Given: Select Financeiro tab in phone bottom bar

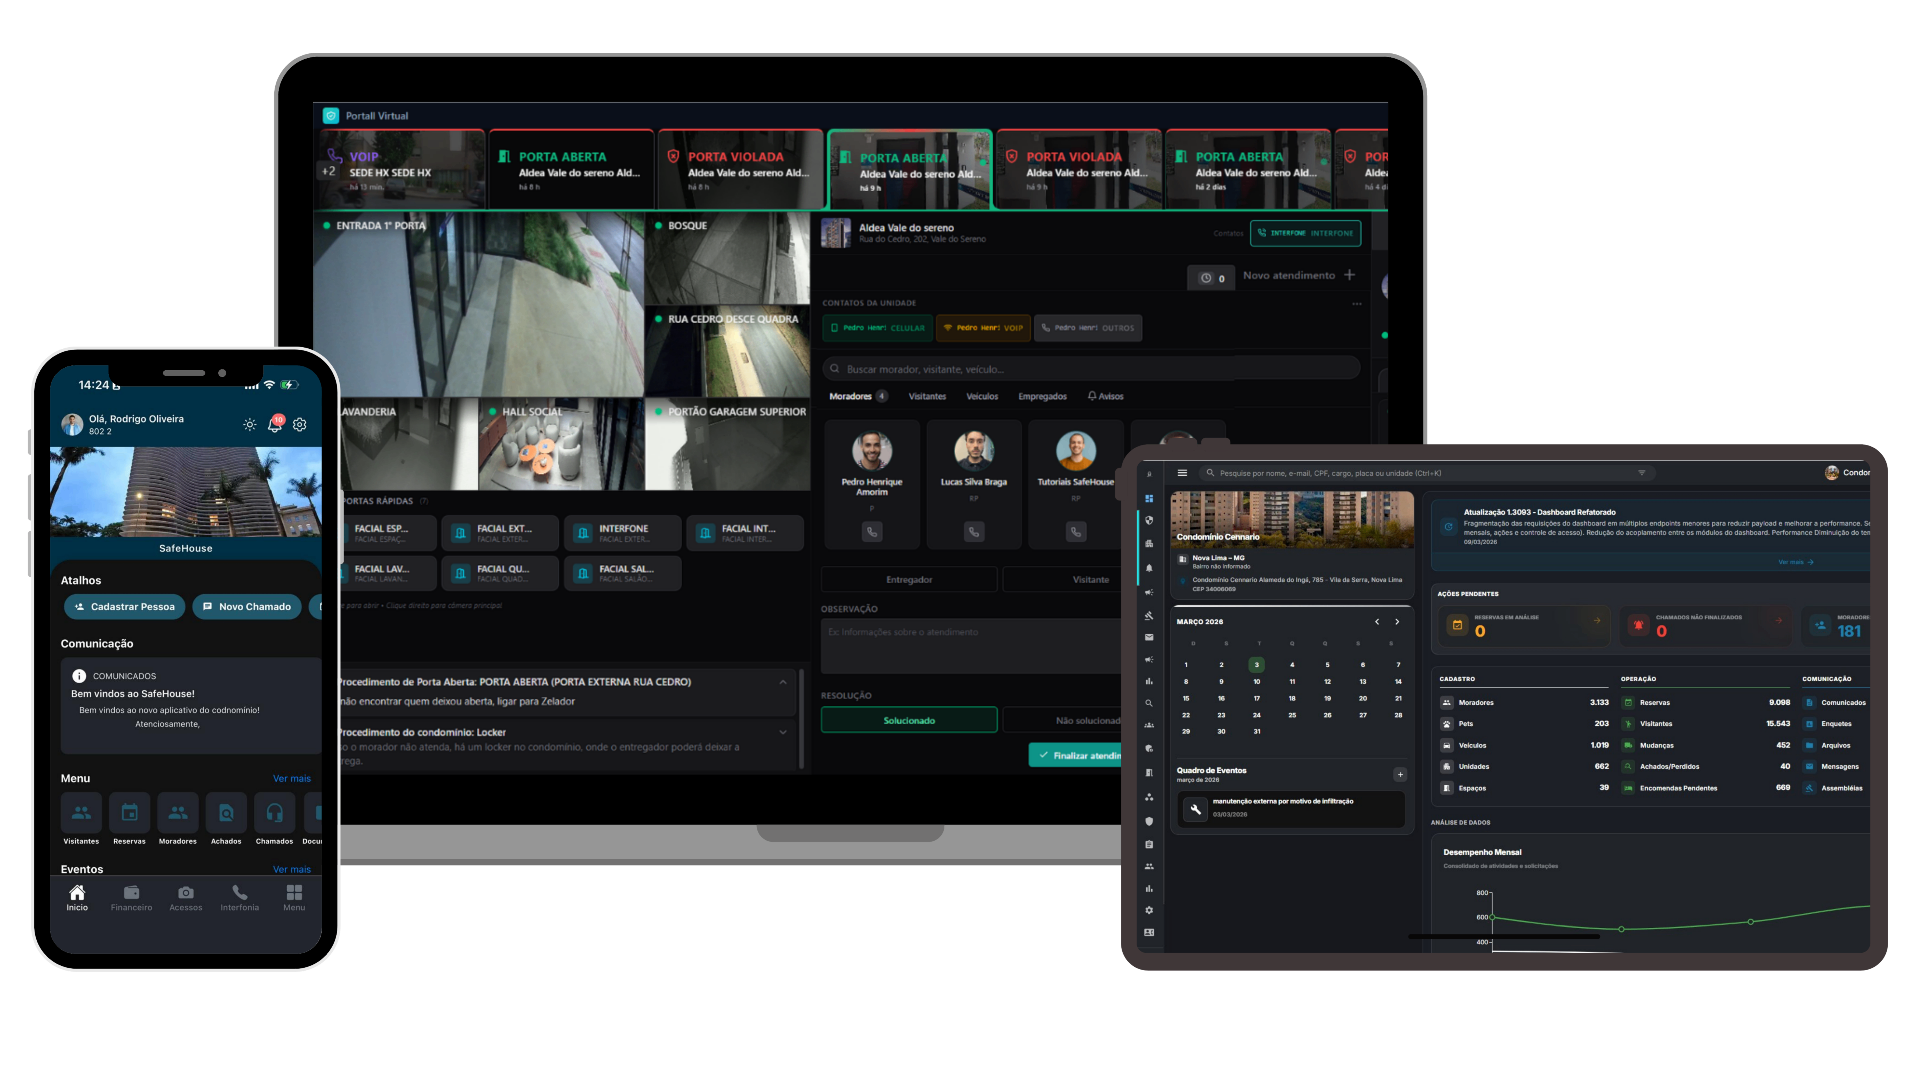Looking at the screenshot, I should [131, 898].
